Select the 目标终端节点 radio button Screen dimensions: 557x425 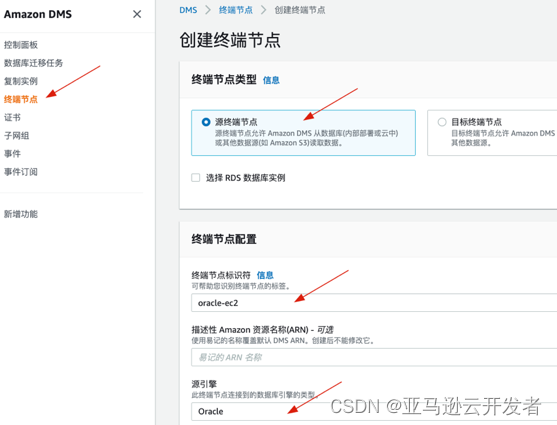[442, 122]
